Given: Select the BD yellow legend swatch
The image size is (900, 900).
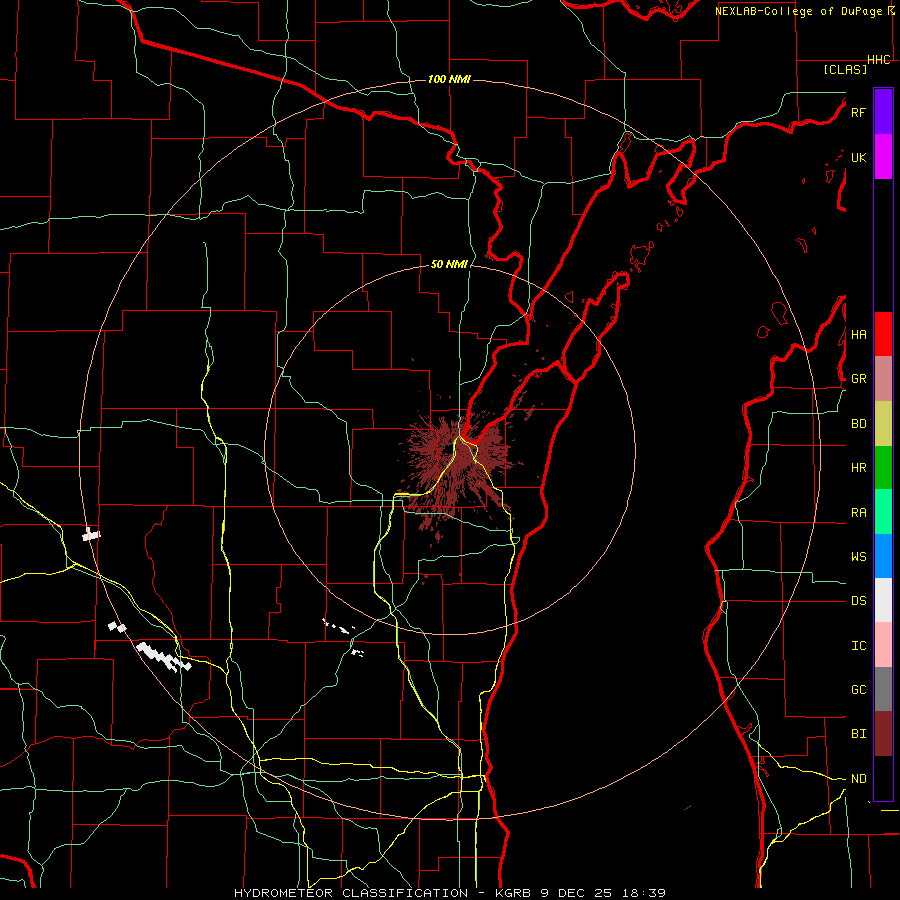Looking at the screenshot, I should point(883,424).
